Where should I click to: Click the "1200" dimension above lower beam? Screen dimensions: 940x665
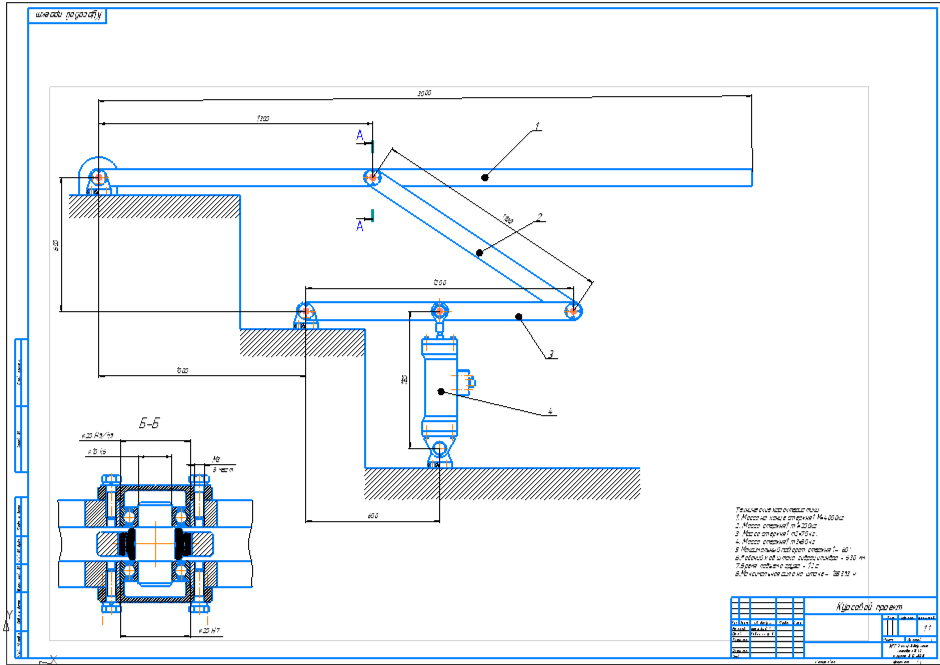pos(439,282)
